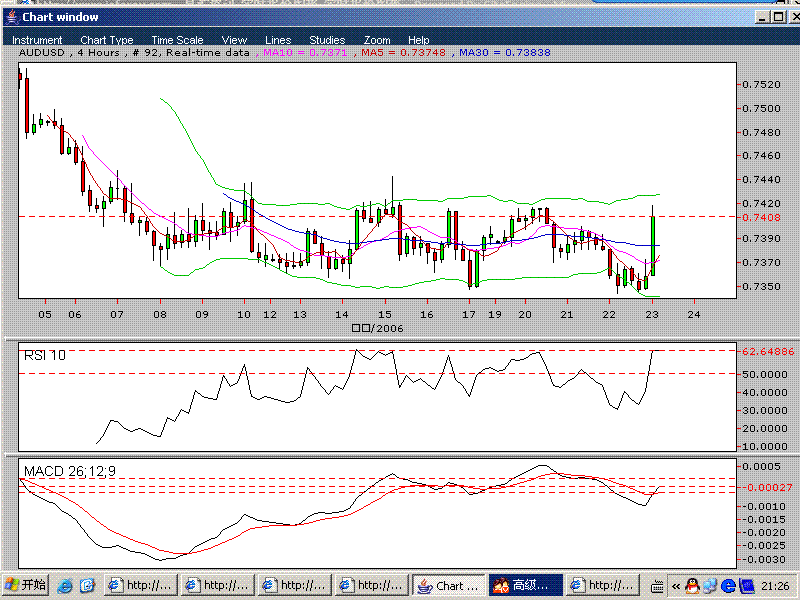This screenshot has height=600, width=800.
Task: Open the Help menu
Action: click(x=418, y=40)
